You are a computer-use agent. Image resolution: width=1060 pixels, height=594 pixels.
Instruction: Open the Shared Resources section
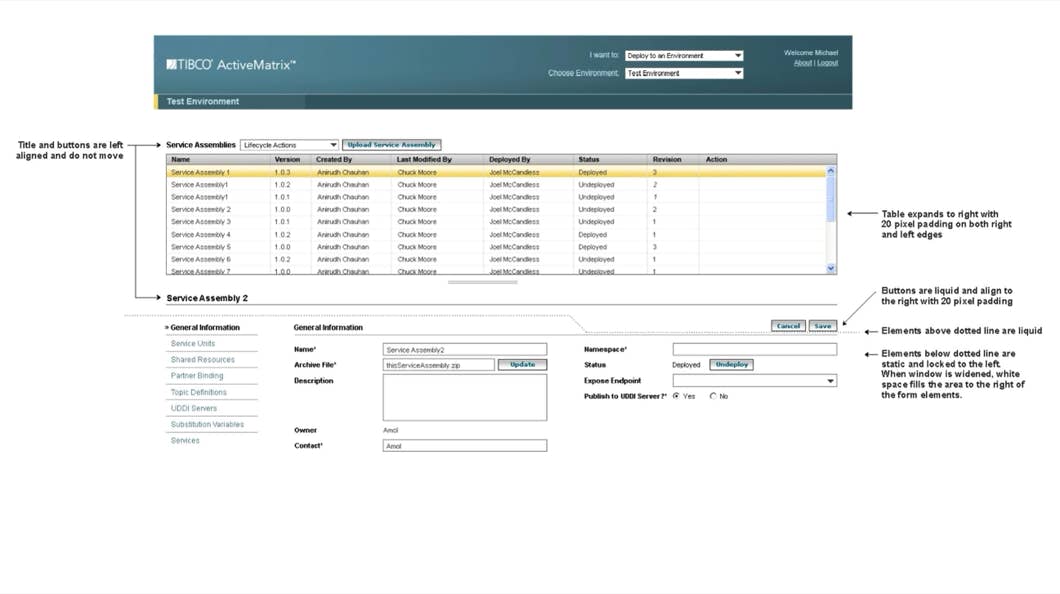tap(202, 360)
